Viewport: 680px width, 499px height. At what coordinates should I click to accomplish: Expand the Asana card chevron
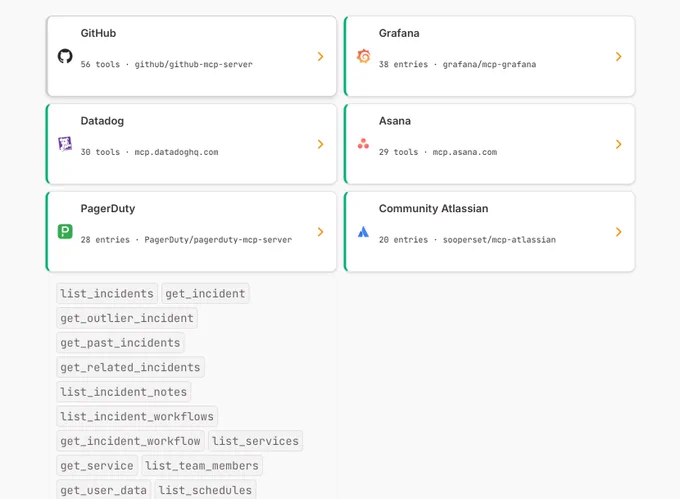click(618, 144)
